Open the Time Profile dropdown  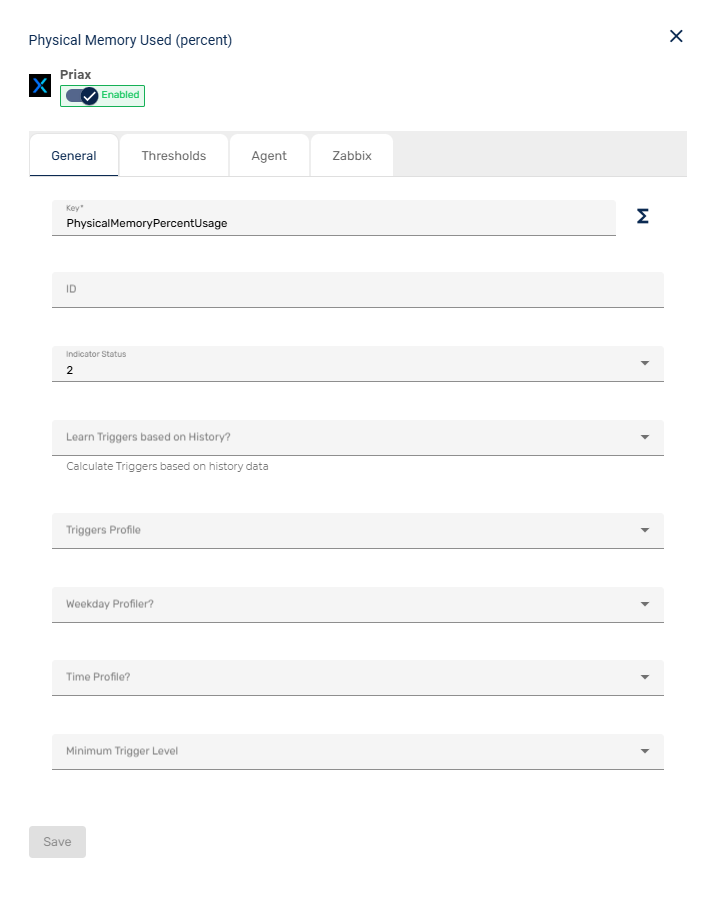(x=357, y=677)
